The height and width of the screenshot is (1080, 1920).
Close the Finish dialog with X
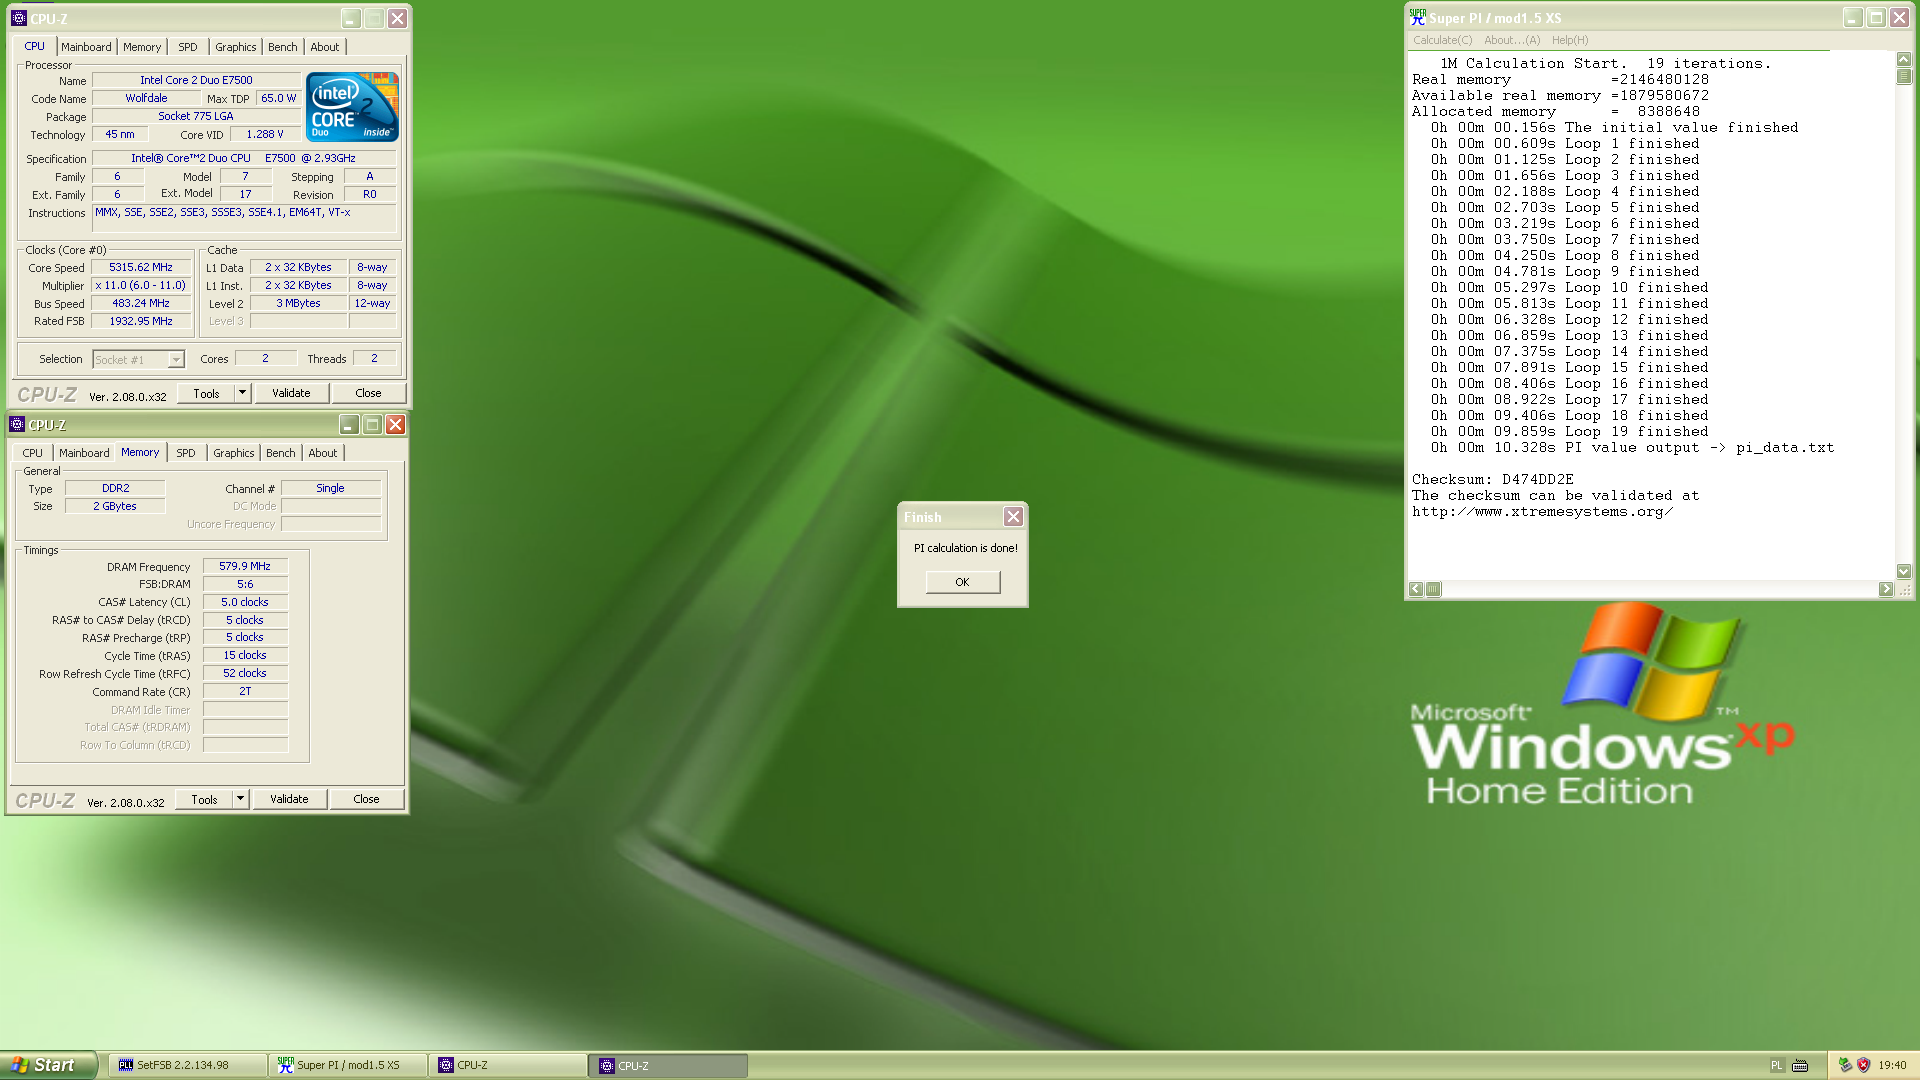click(1013, 517)
